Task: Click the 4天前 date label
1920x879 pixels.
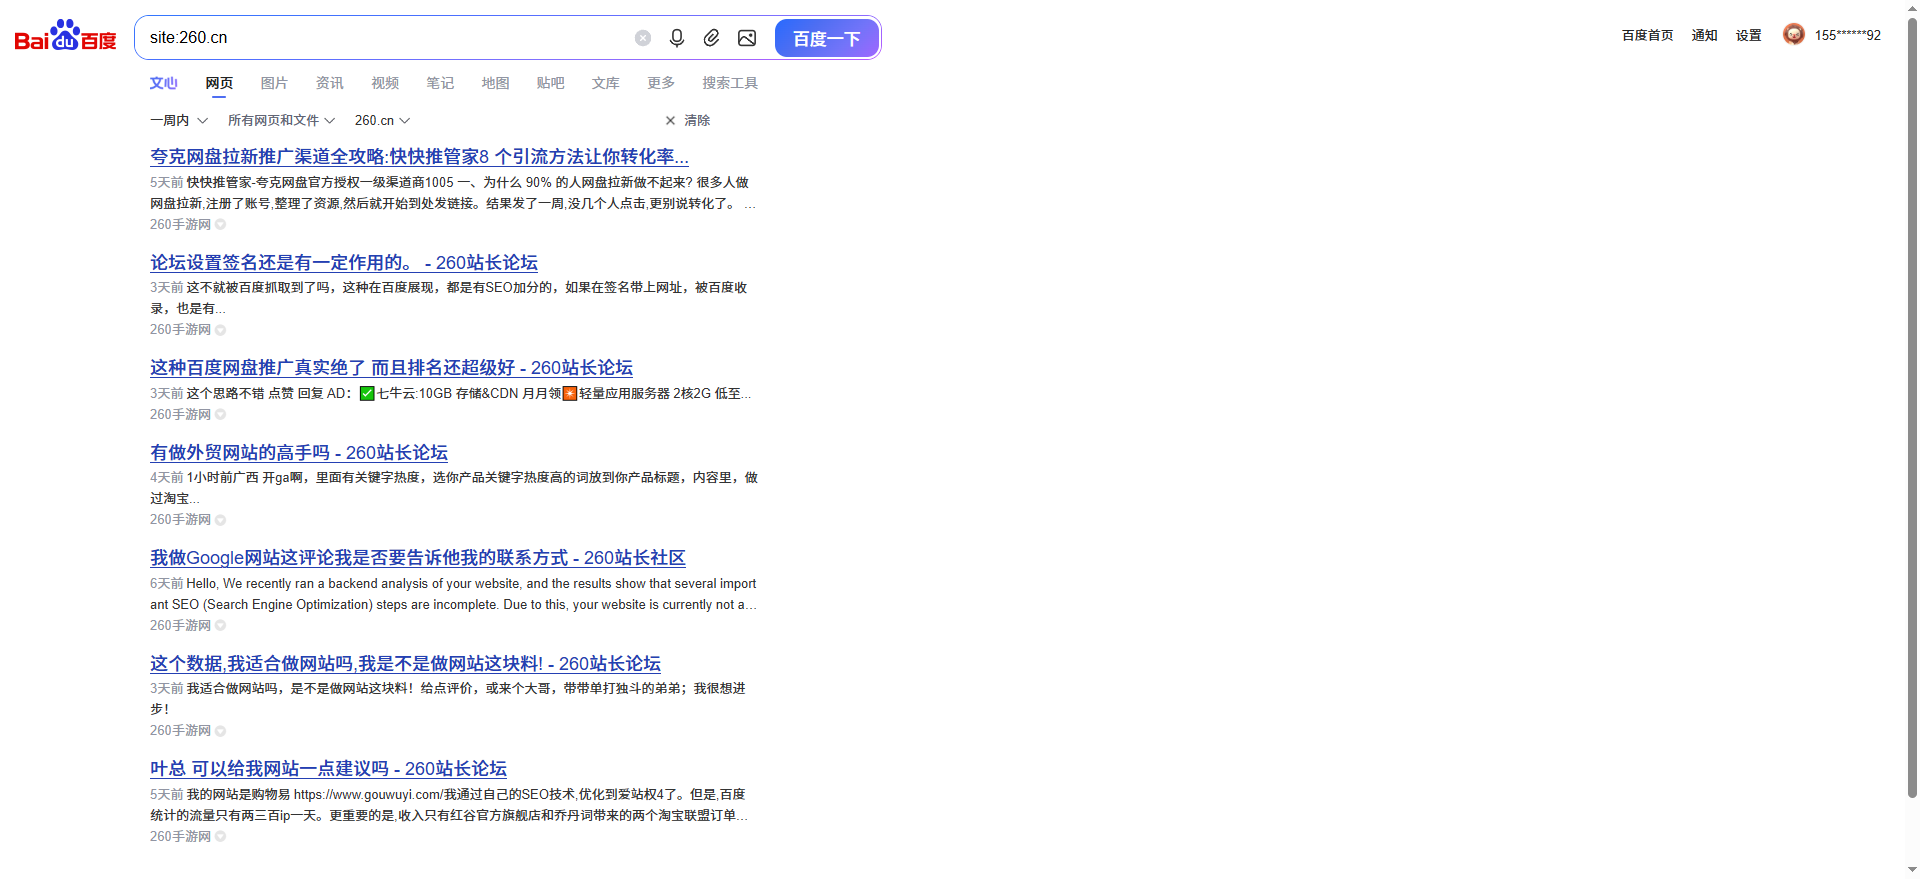Action: point(166,478)
